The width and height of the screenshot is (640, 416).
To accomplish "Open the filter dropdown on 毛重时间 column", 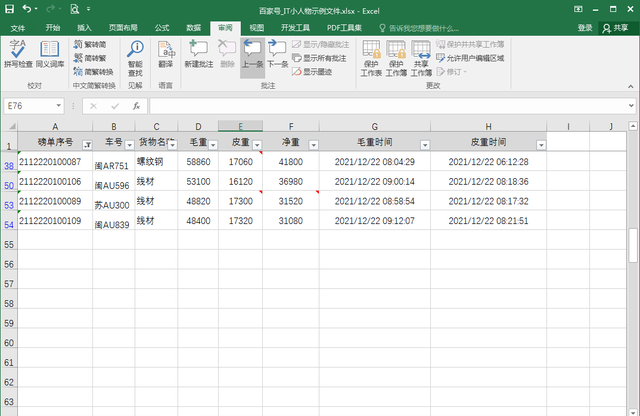I will pos(424,145).
